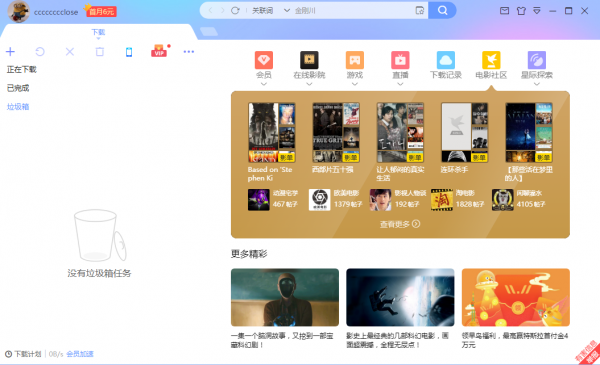Viewport: 600px width, 365px height.
Task: Click the caption about 影史上最经典的几部科幻电影
Action: click(398, 340)
